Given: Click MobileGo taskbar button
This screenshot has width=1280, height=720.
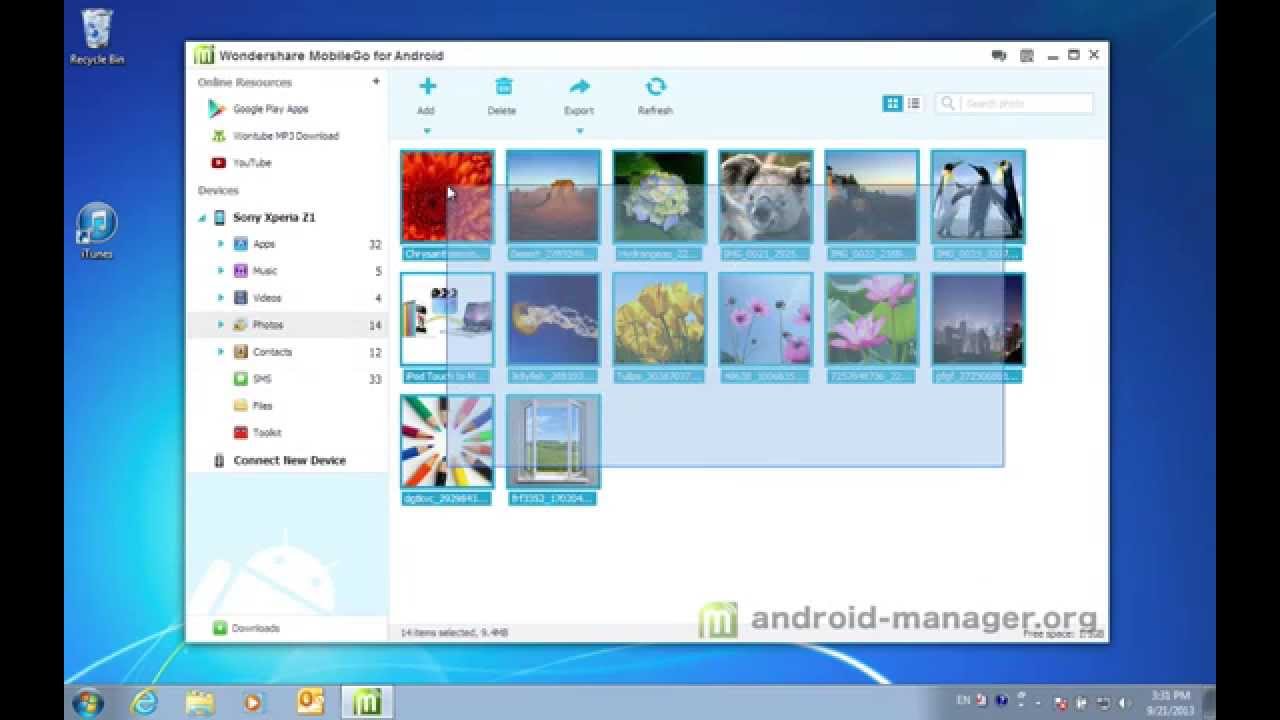Looking at the screenshot, I should pyautogui.click(x=367, y=702).
